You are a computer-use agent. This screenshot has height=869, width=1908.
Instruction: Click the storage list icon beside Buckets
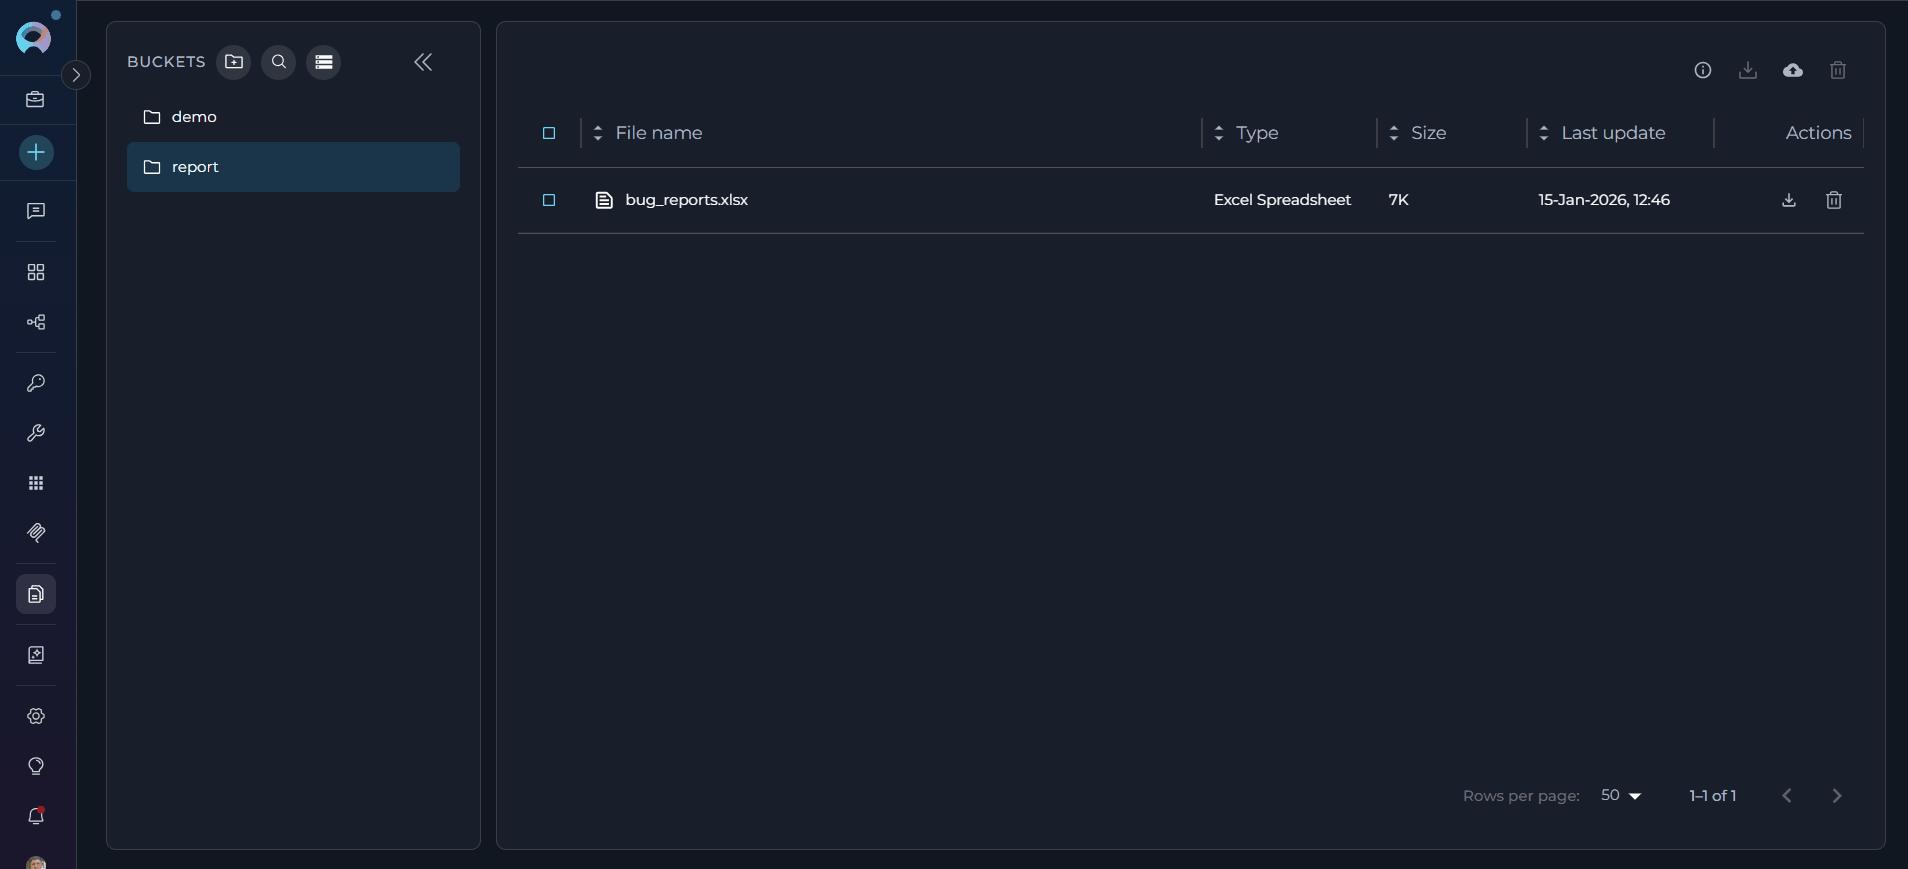tap(323, 62)
